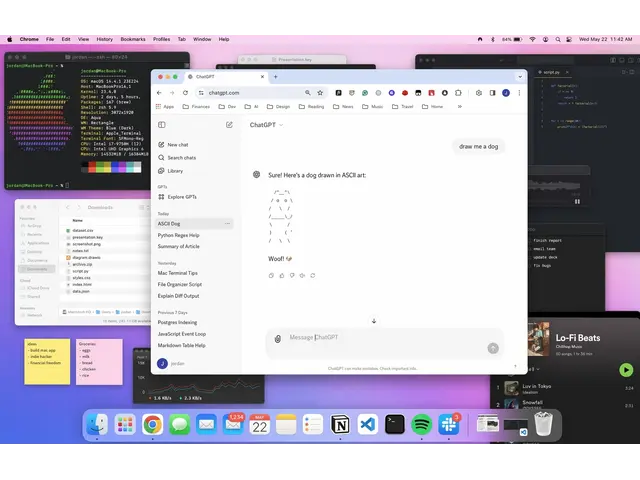The width and height of the screenshot is (640, 480).
Task: Click Explore GPTs in the sidebar
Action: pyautogui.click(x=182, y=196)
